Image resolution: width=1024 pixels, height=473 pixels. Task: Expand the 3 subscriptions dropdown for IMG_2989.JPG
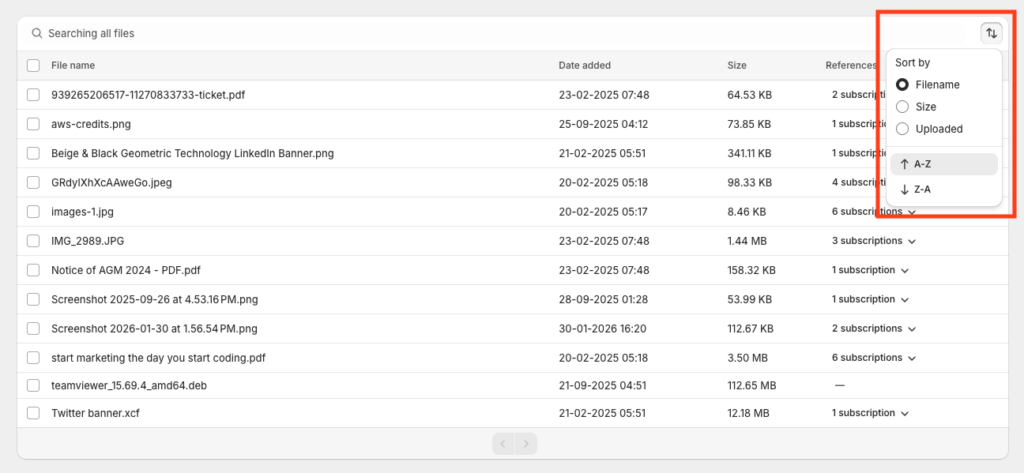pos(912,241)
